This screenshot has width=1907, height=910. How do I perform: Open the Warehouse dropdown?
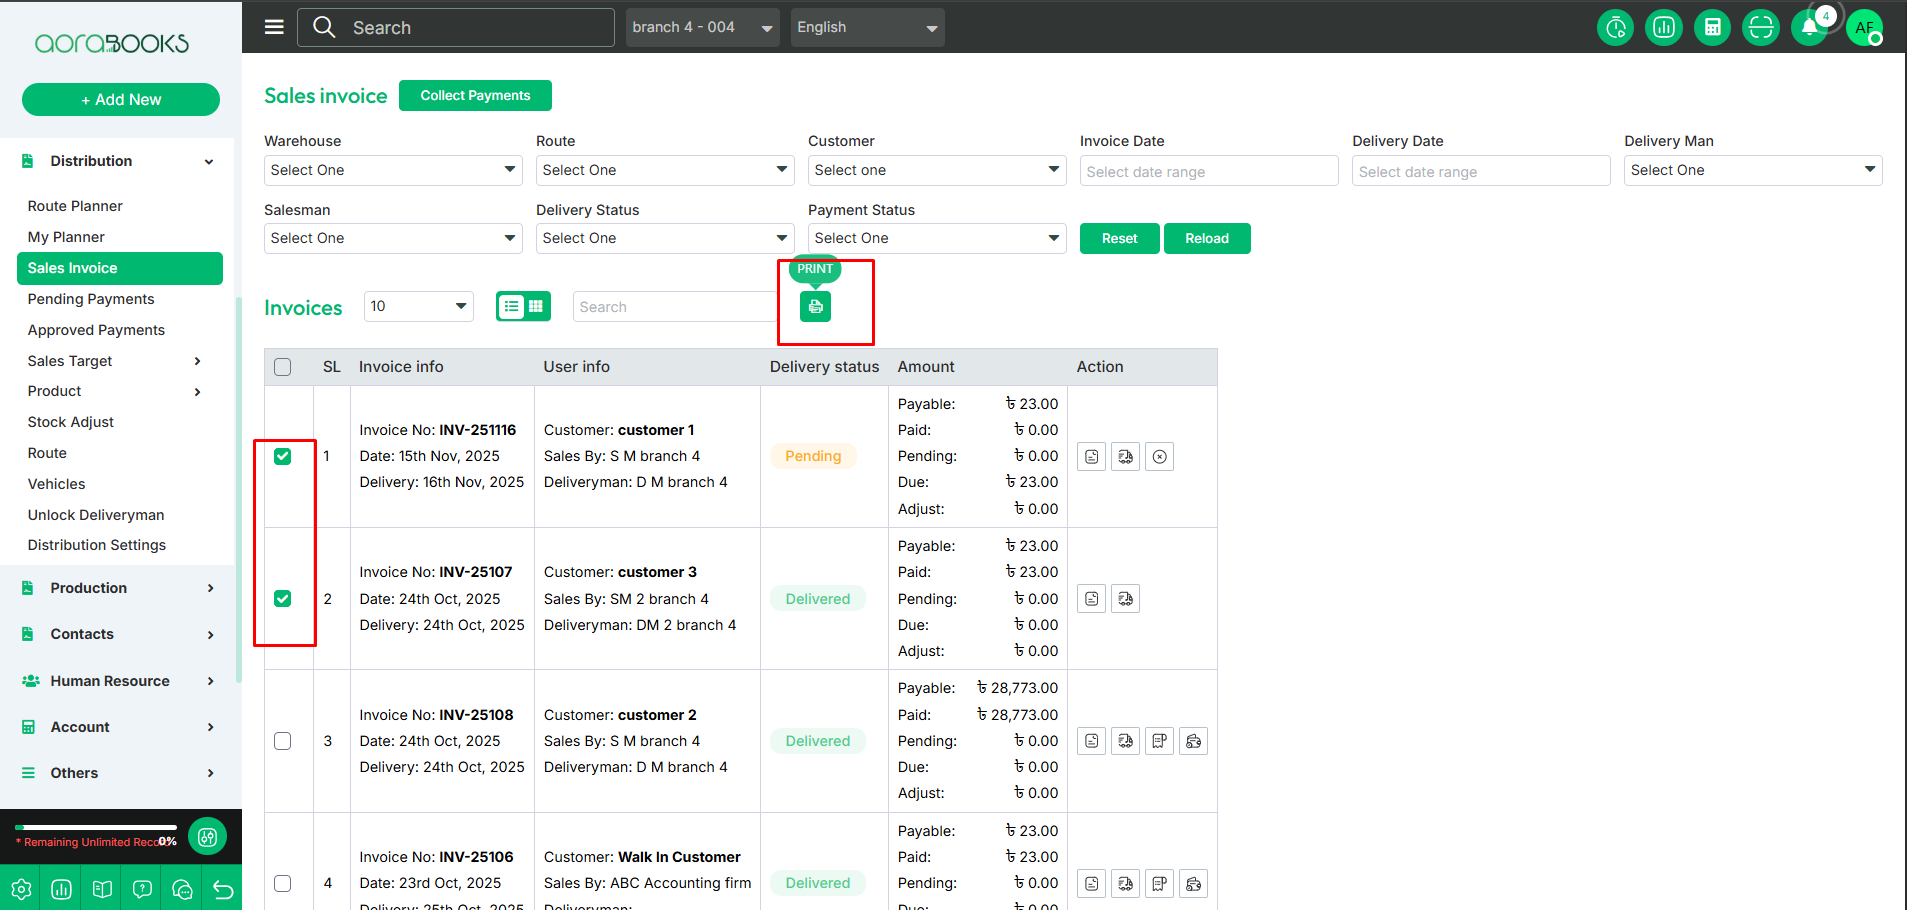click(393, 170)
